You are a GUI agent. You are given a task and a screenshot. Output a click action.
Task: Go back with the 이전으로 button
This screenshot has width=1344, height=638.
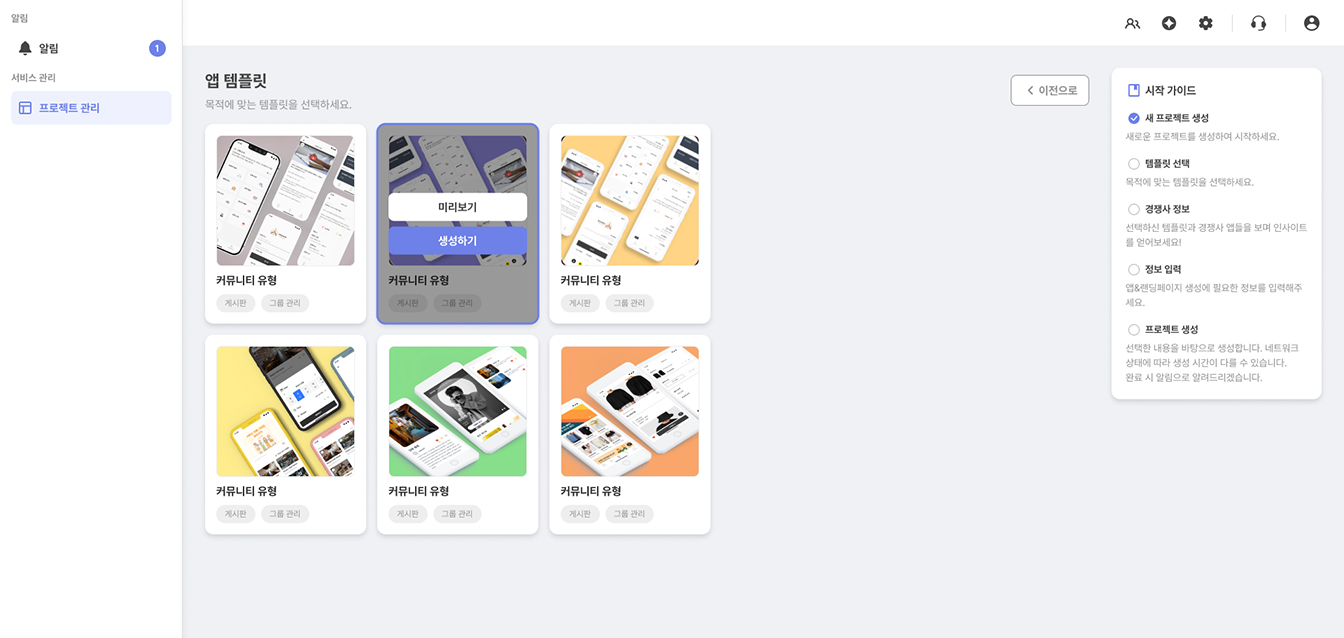(x=1050, y=90)
